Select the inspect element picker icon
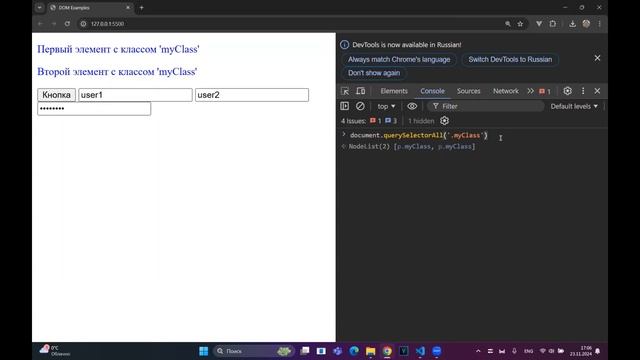 tap(345, 91)
